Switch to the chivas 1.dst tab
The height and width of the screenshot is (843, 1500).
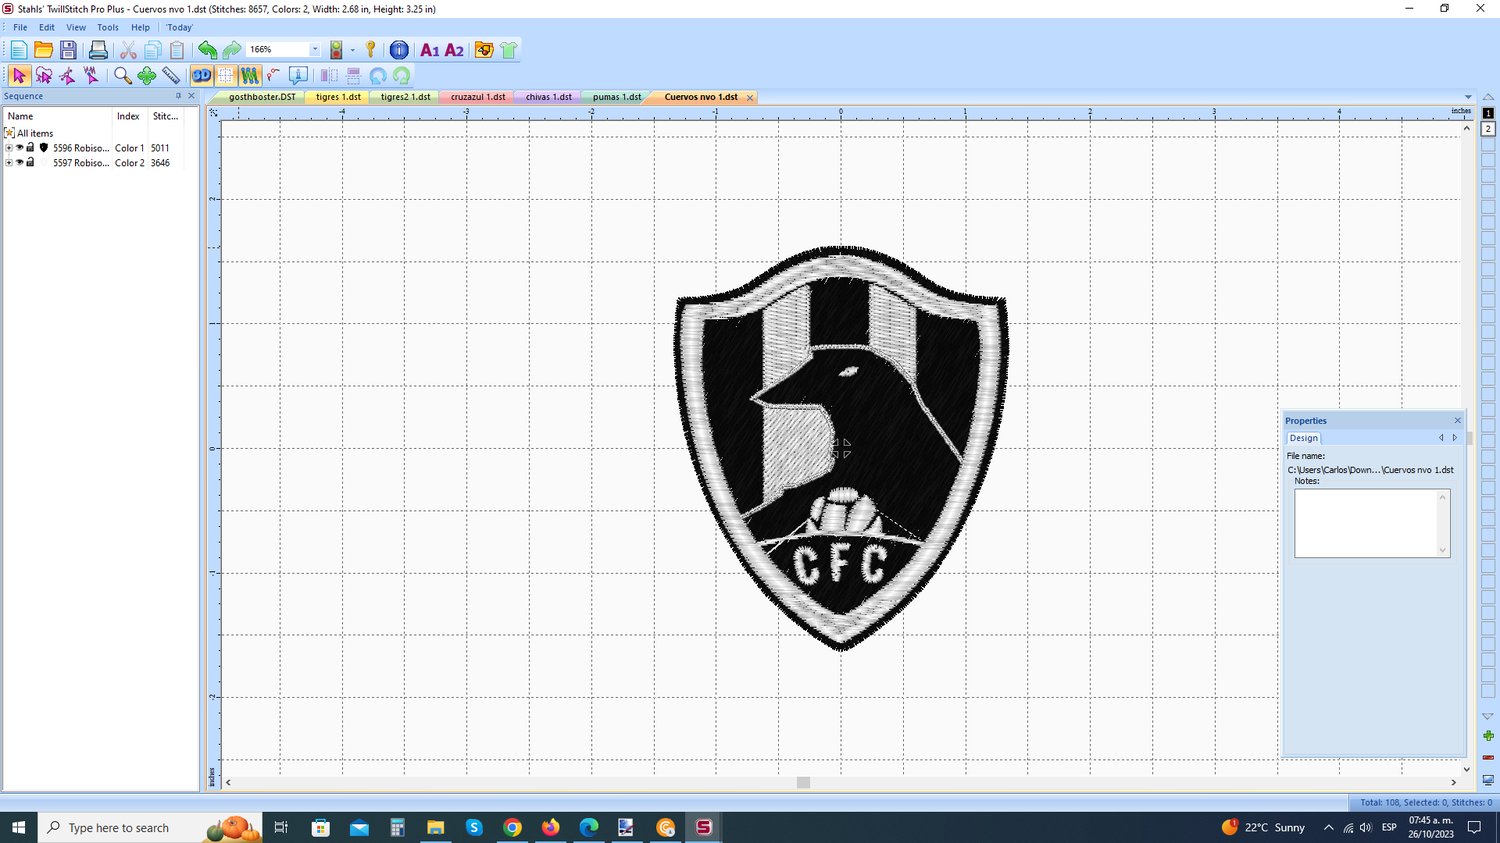click(x=549, y=97)
